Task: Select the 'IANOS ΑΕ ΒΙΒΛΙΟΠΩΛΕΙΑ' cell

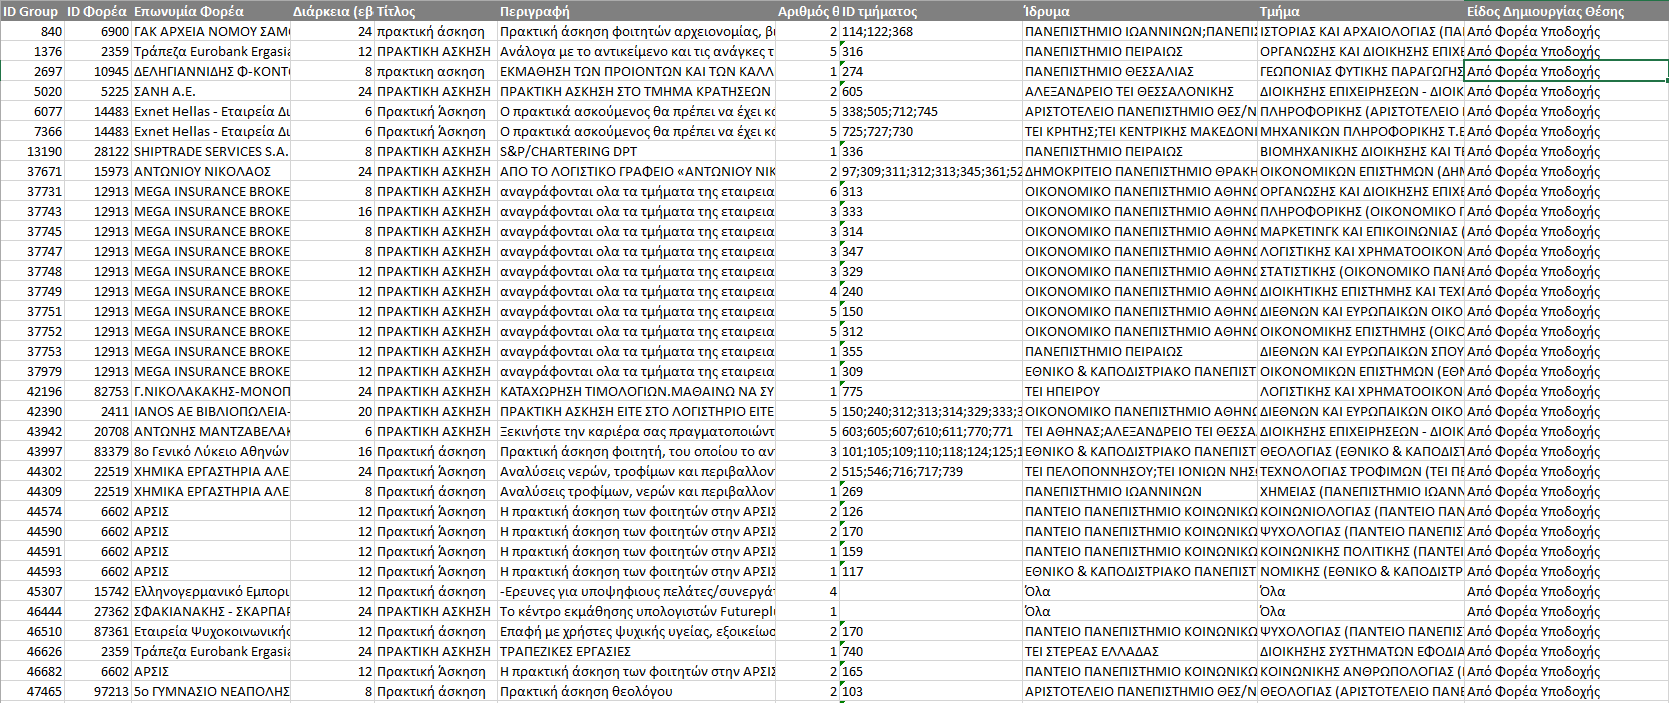Action: [x=211, y=411]
